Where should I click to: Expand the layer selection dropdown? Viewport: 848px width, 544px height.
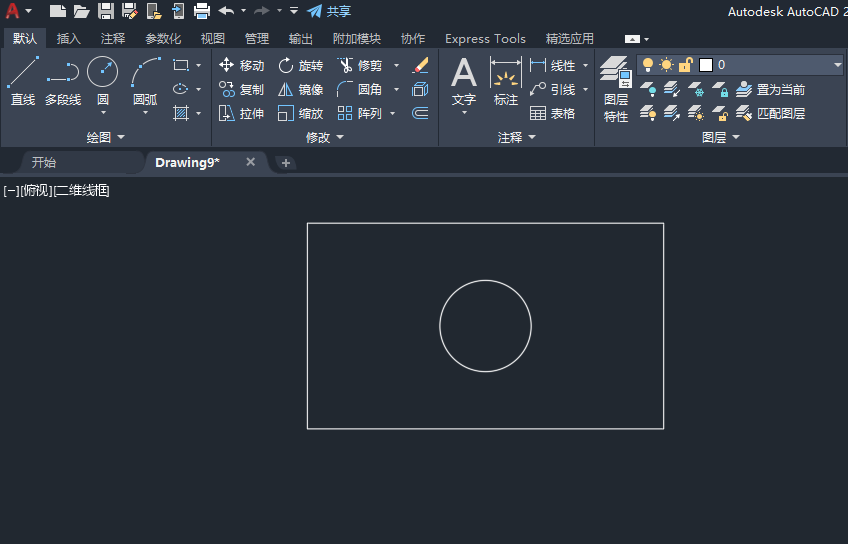(837, 65)
